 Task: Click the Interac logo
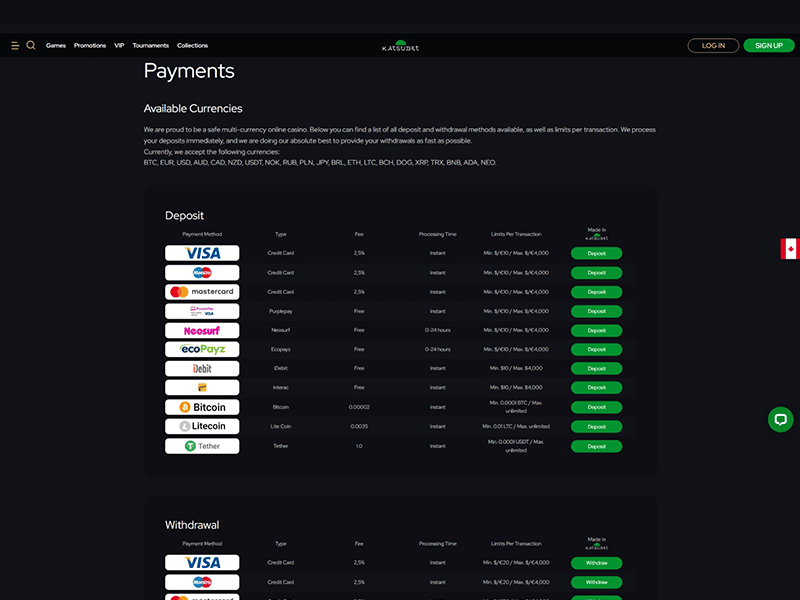(x=202, y=387)
